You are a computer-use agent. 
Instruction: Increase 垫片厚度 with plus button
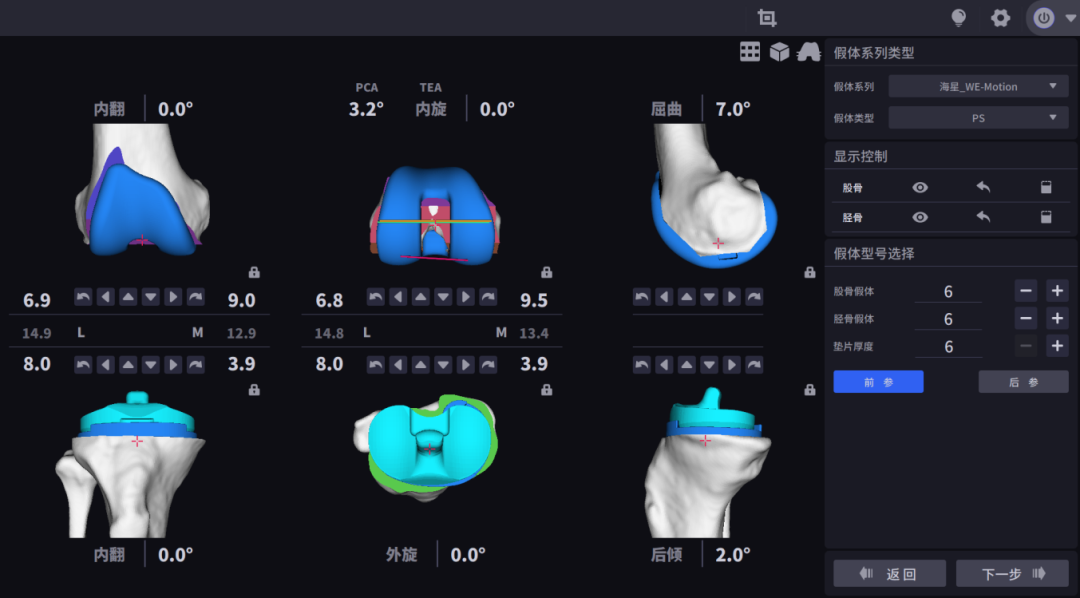click(1057, 346)
